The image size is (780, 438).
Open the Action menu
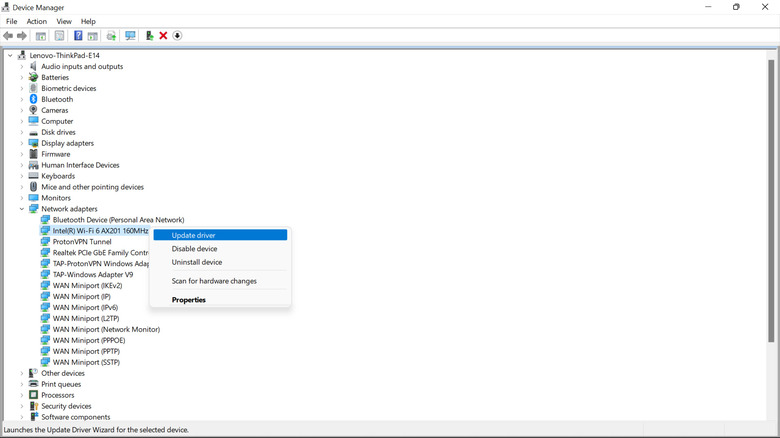click(36, 21)
